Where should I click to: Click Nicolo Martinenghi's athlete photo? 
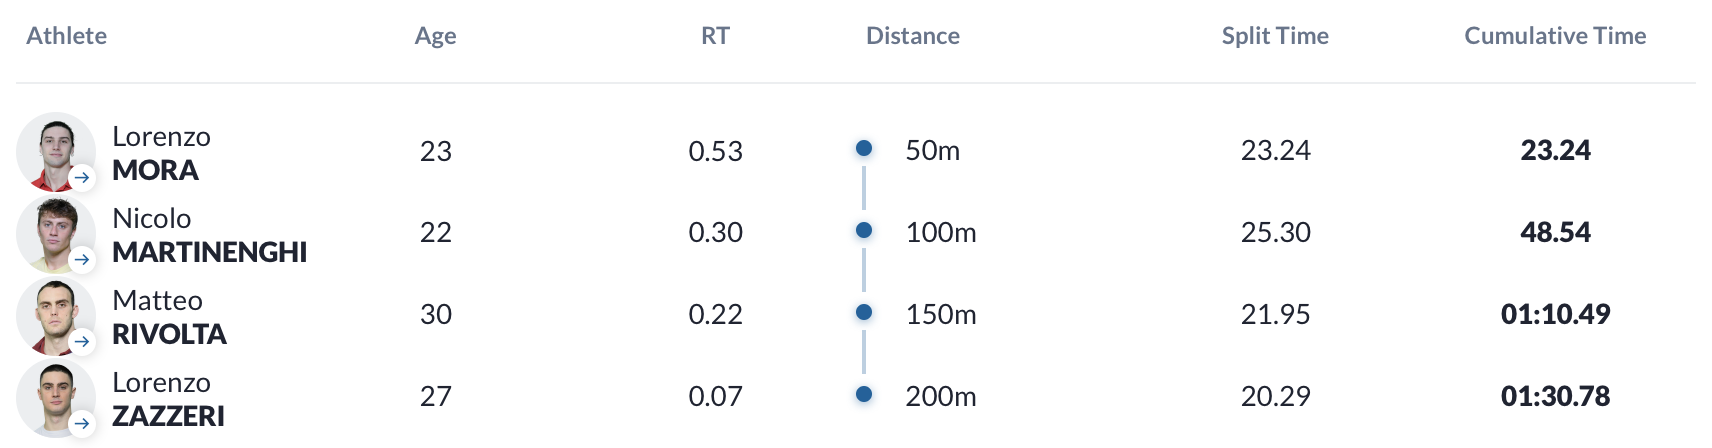[x=56, y=234]
